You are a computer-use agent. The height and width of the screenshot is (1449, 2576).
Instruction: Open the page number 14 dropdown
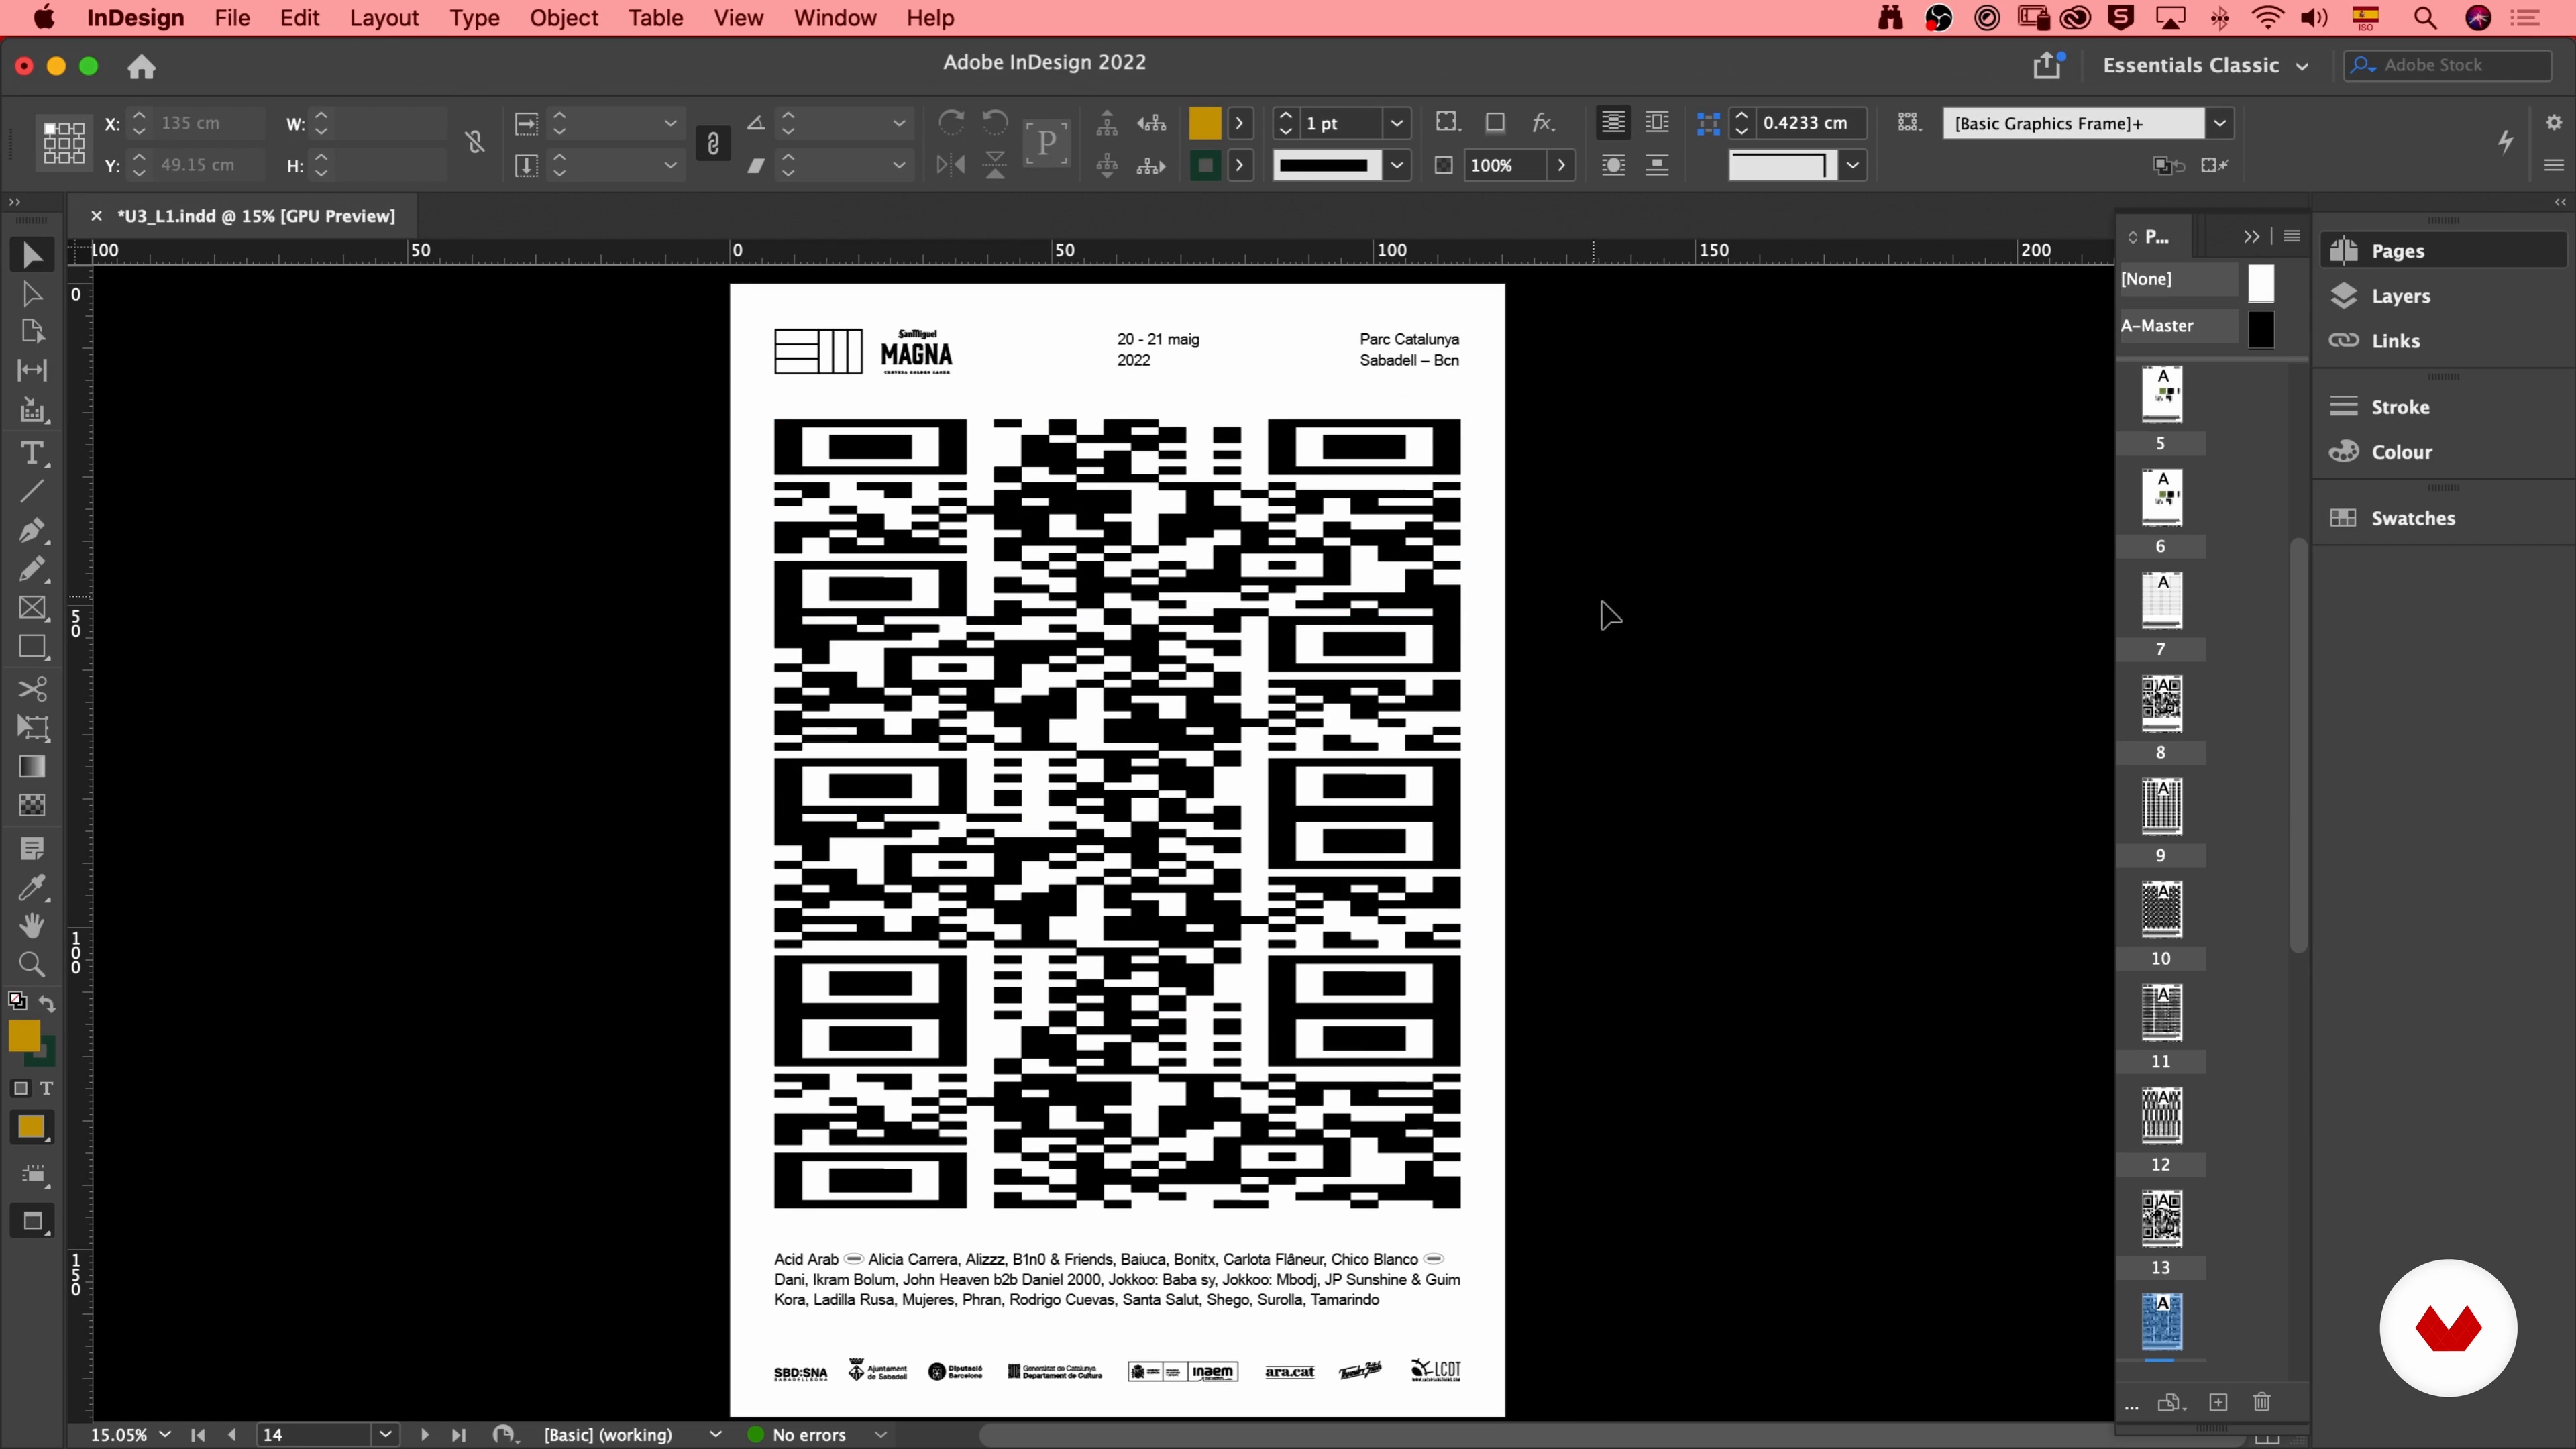click(385, 1434)
